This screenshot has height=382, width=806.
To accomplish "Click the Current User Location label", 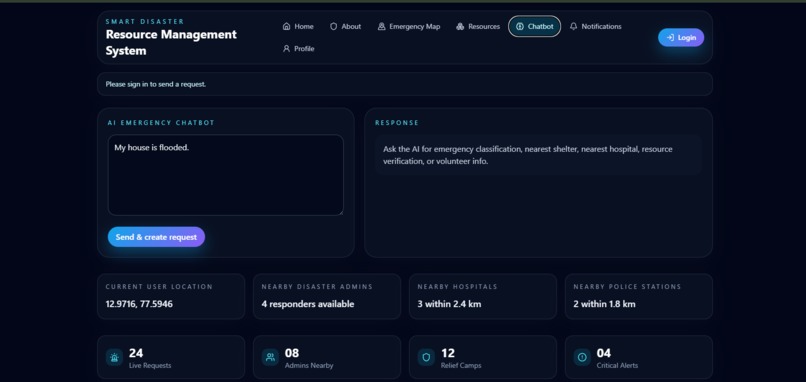I will [159, 287].
